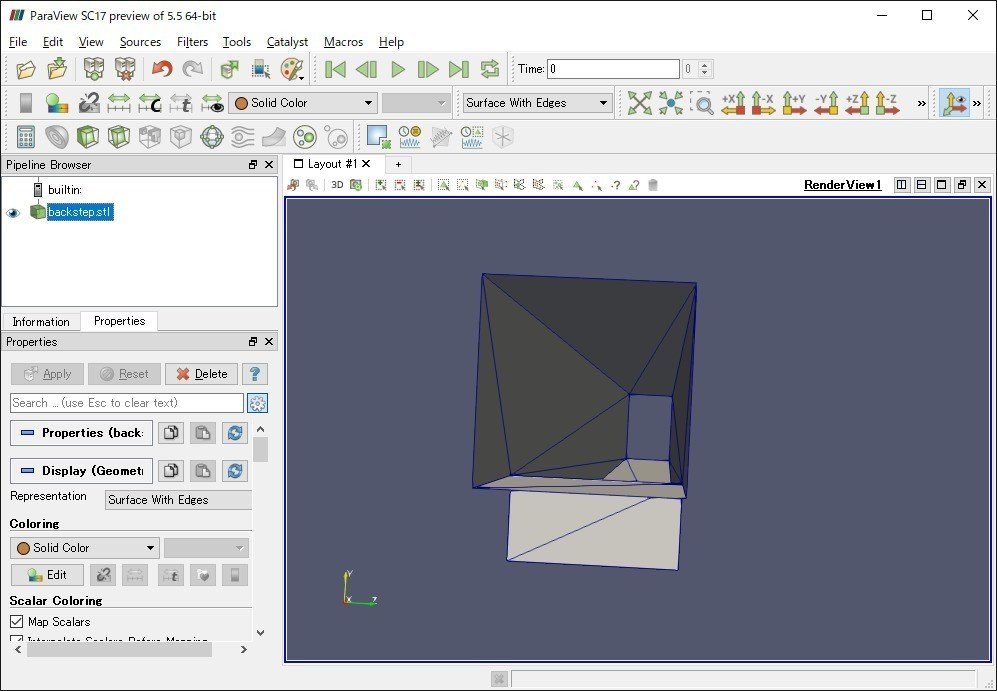Switch to the Information tab
The width and height of the screenshot is (997, 691).
click(41, 322)
